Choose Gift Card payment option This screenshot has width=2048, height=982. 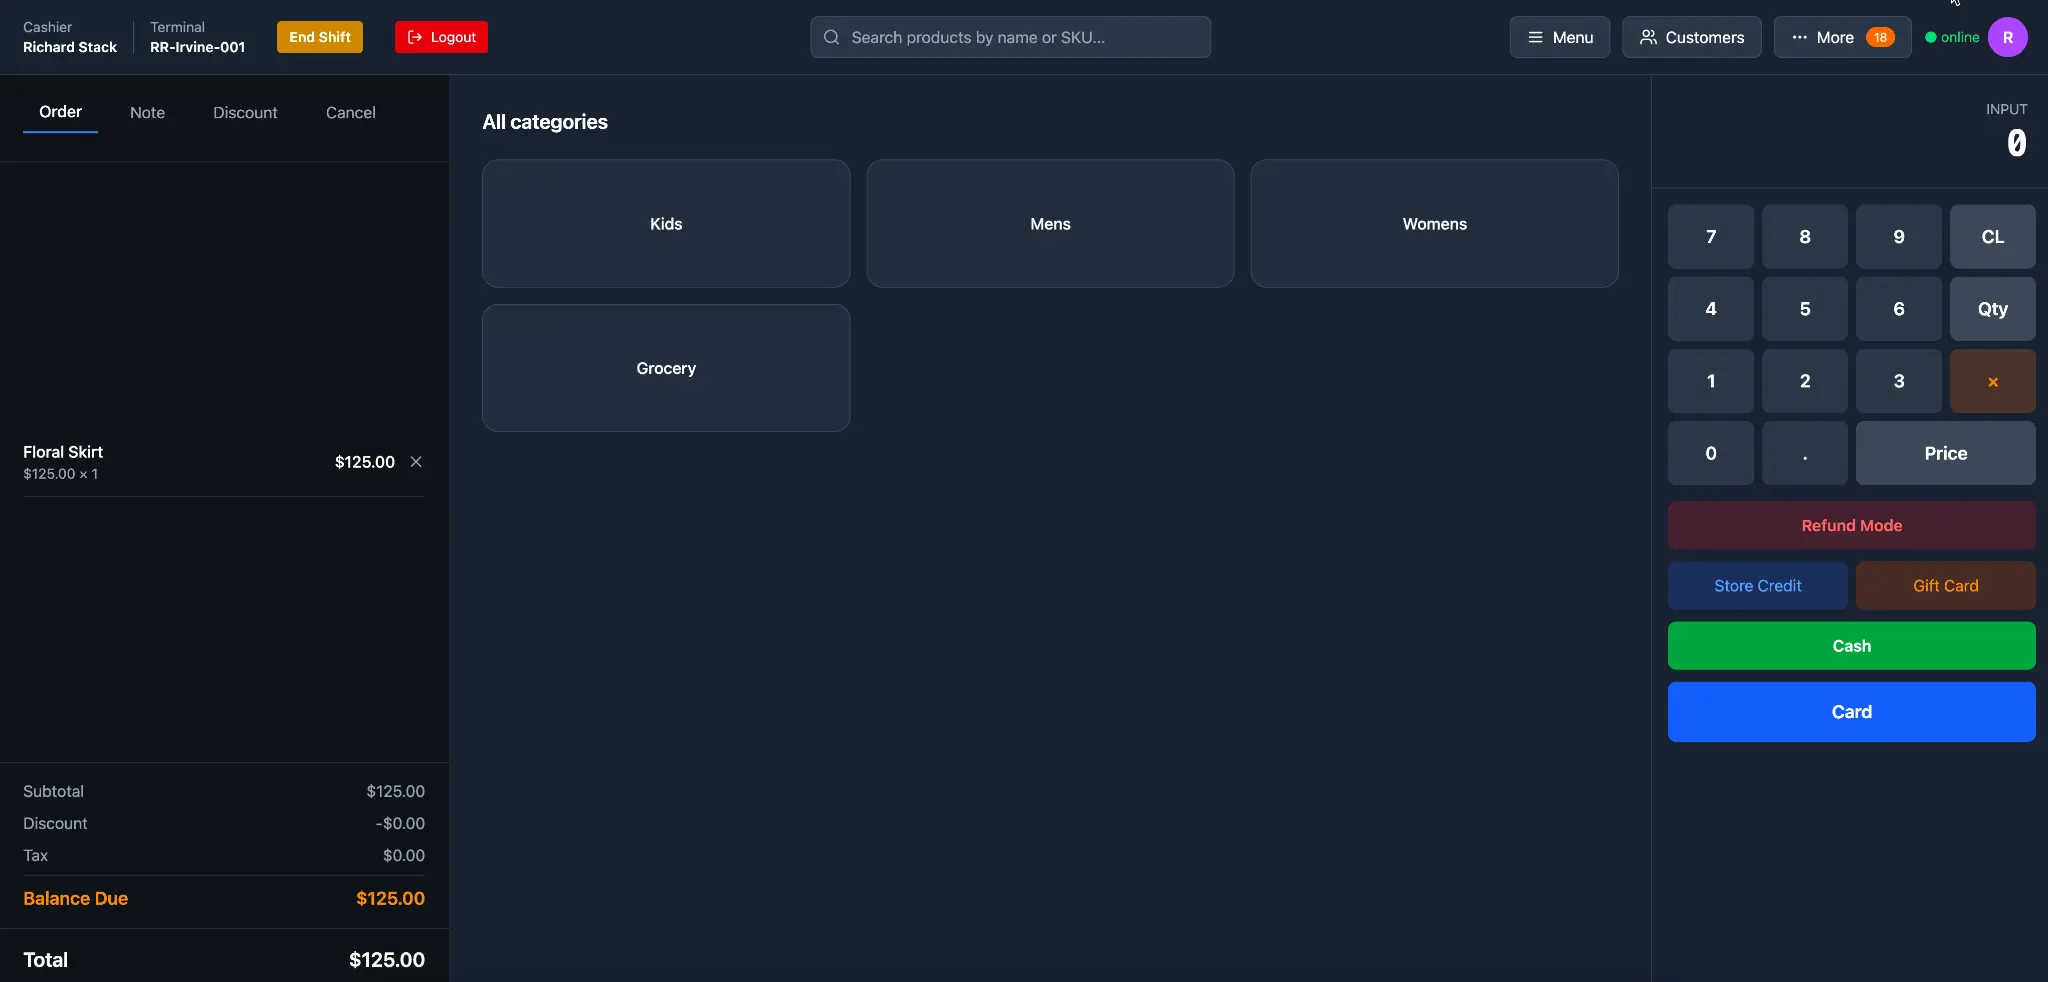pos(1945,586)
